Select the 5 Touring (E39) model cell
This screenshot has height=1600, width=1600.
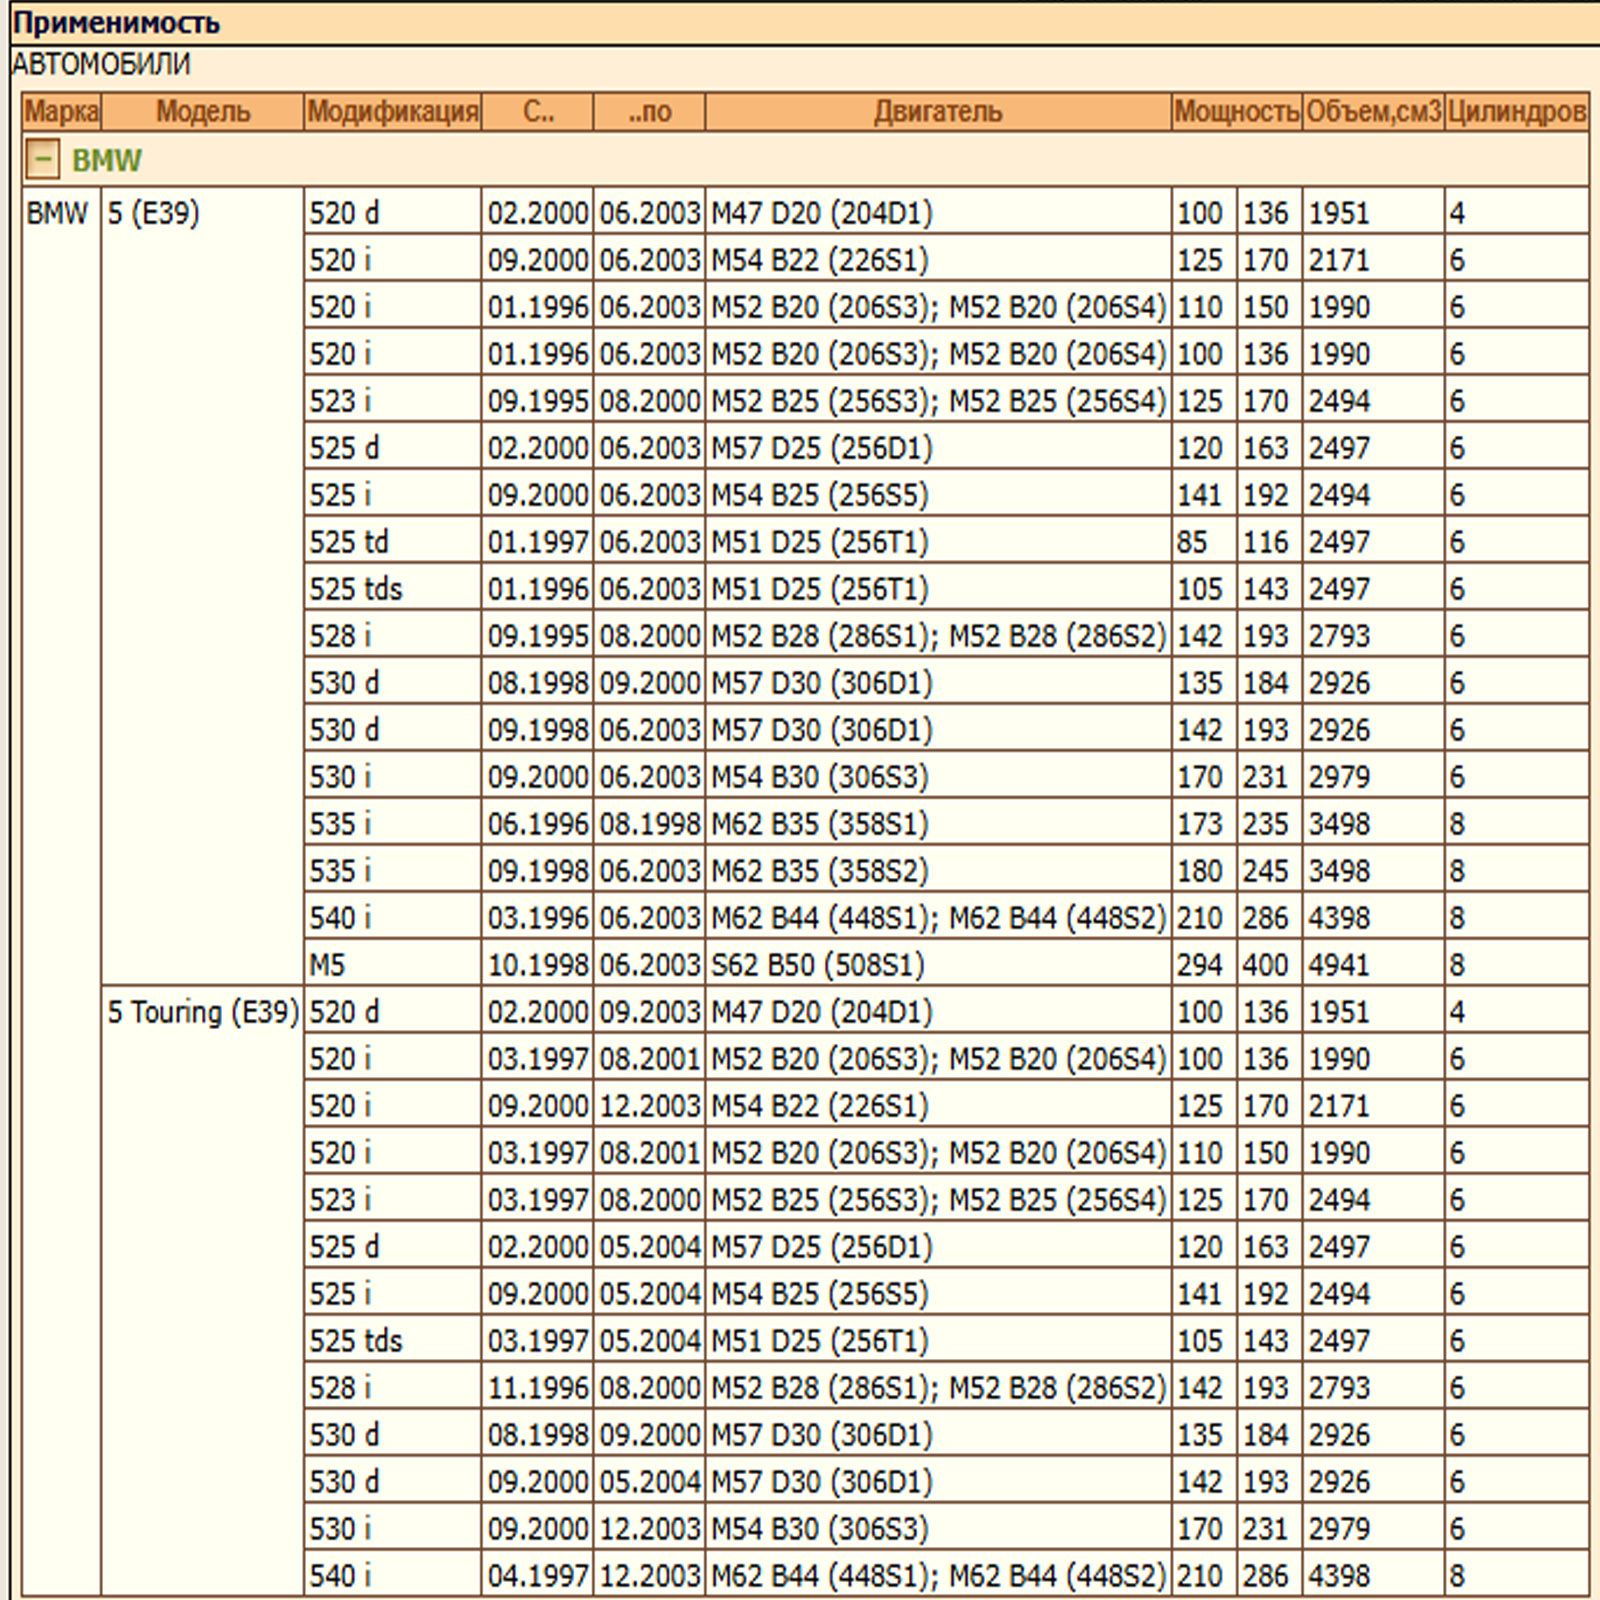(x=203, y=1012)
